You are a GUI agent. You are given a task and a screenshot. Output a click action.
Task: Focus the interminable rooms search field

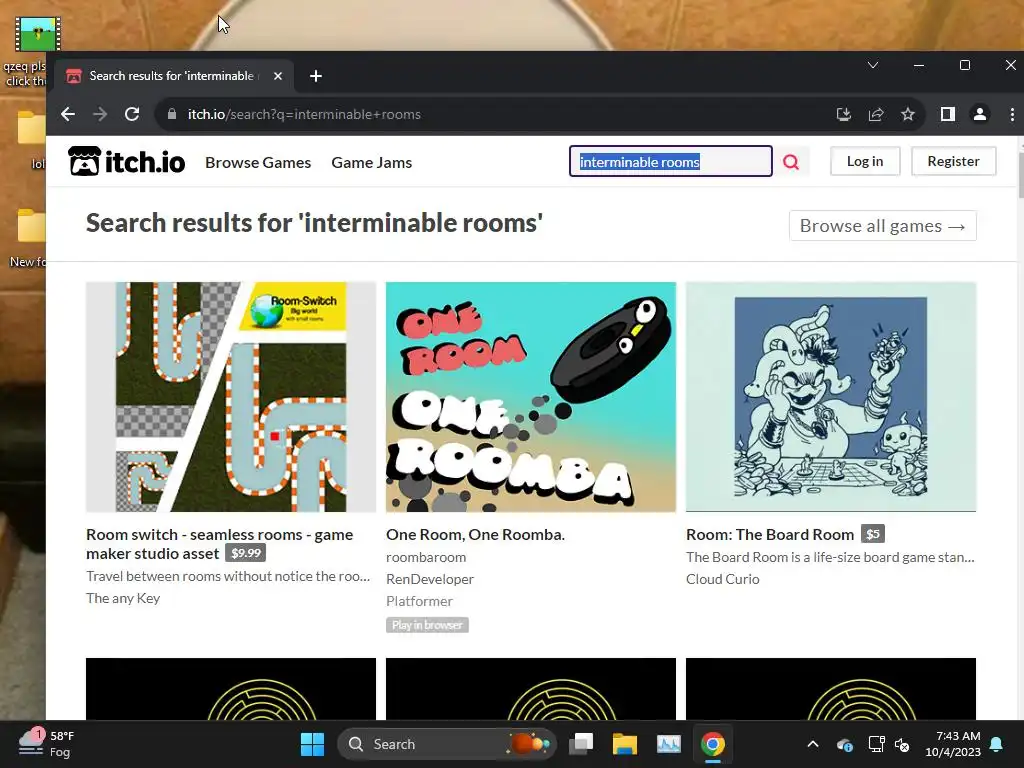(670, 161)
